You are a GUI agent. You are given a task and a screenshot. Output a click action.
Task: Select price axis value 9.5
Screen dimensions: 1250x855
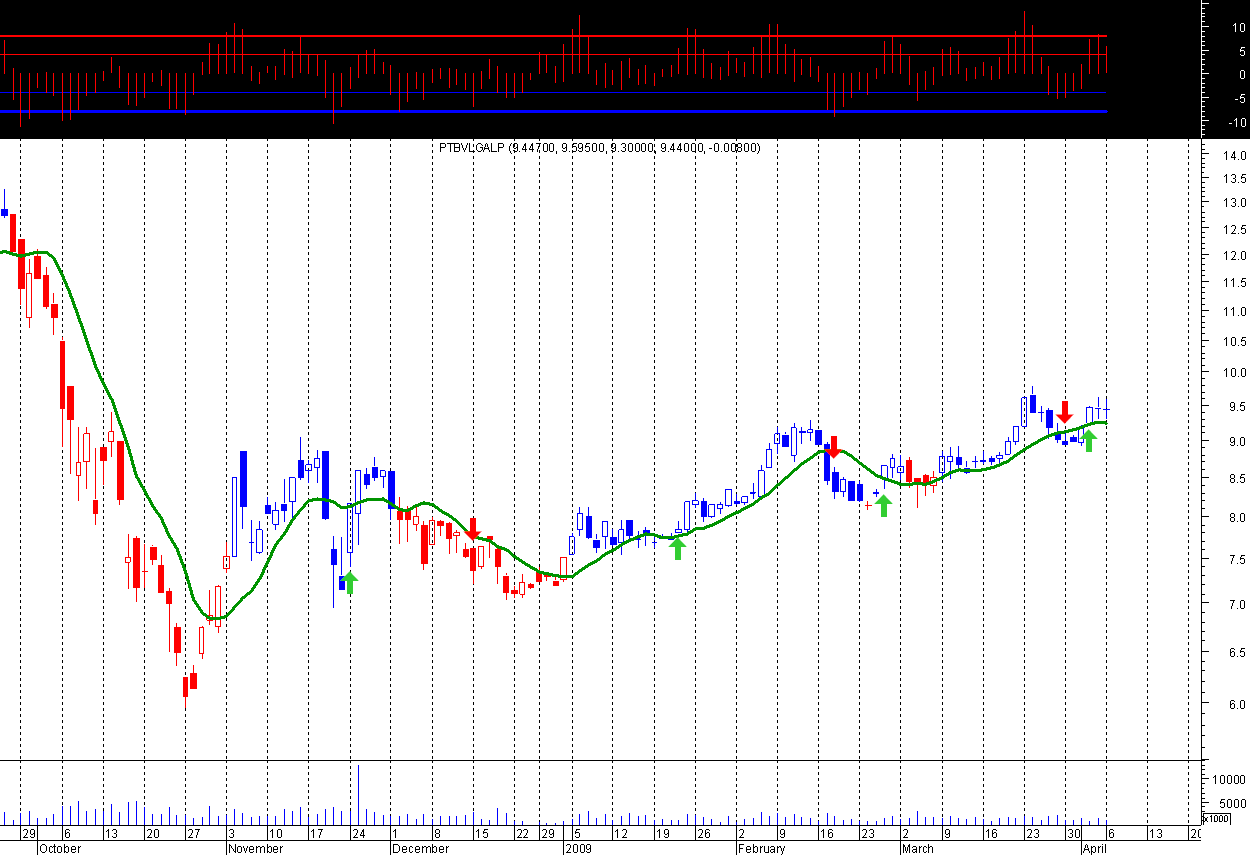pyautogui.click(x=1236, y=407)
